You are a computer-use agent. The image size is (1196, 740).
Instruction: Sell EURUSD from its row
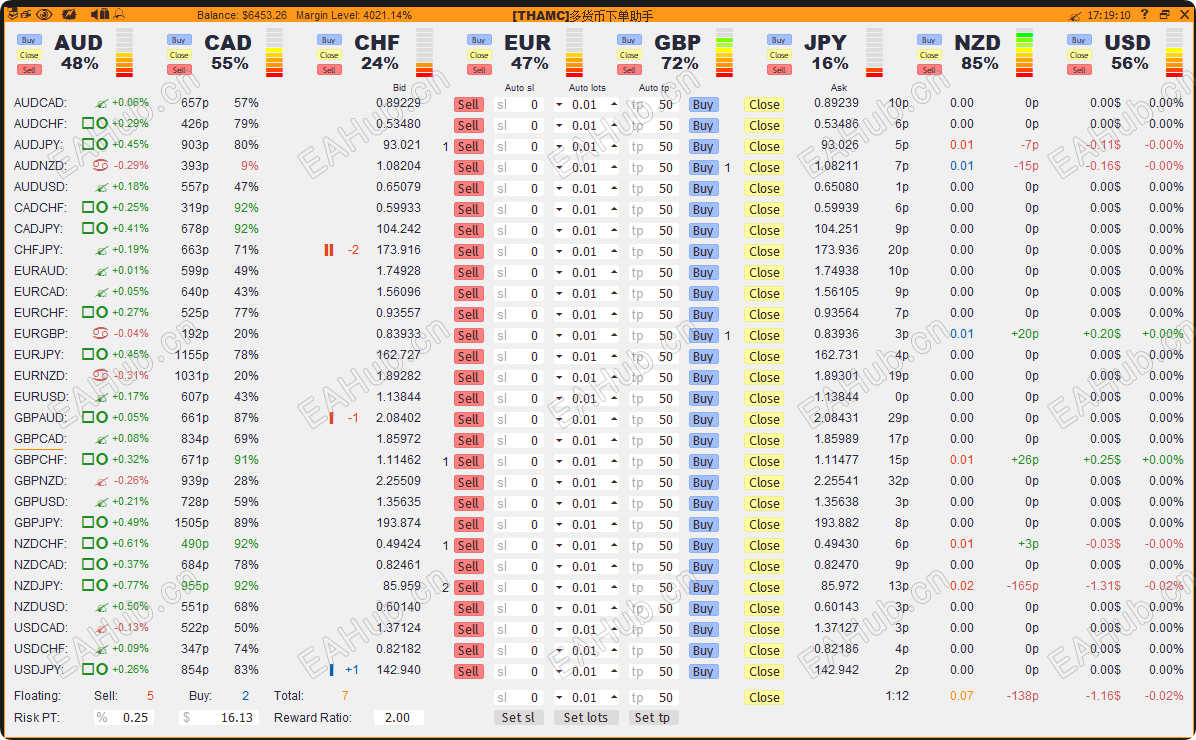(468, 398)
